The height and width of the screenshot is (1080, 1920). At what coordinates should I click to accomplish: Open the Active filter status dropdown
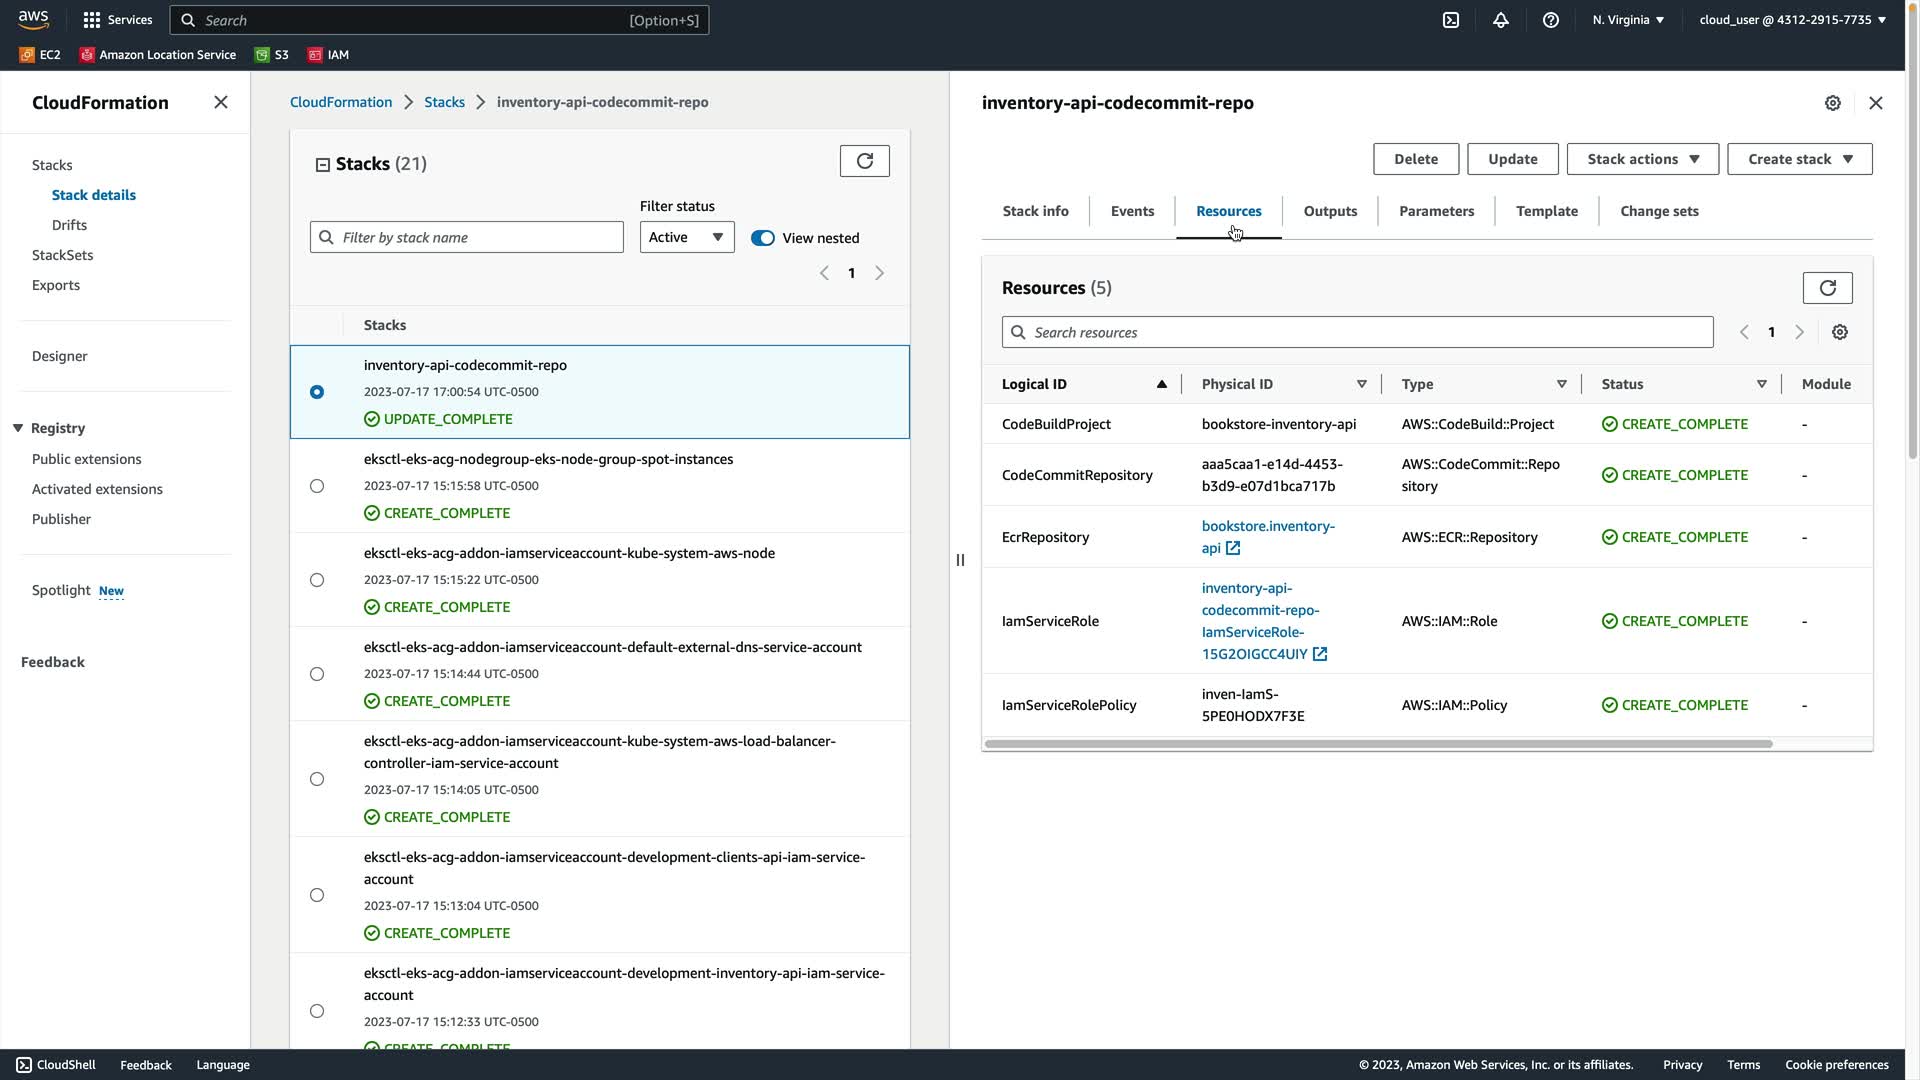click(x=687, y=237)
